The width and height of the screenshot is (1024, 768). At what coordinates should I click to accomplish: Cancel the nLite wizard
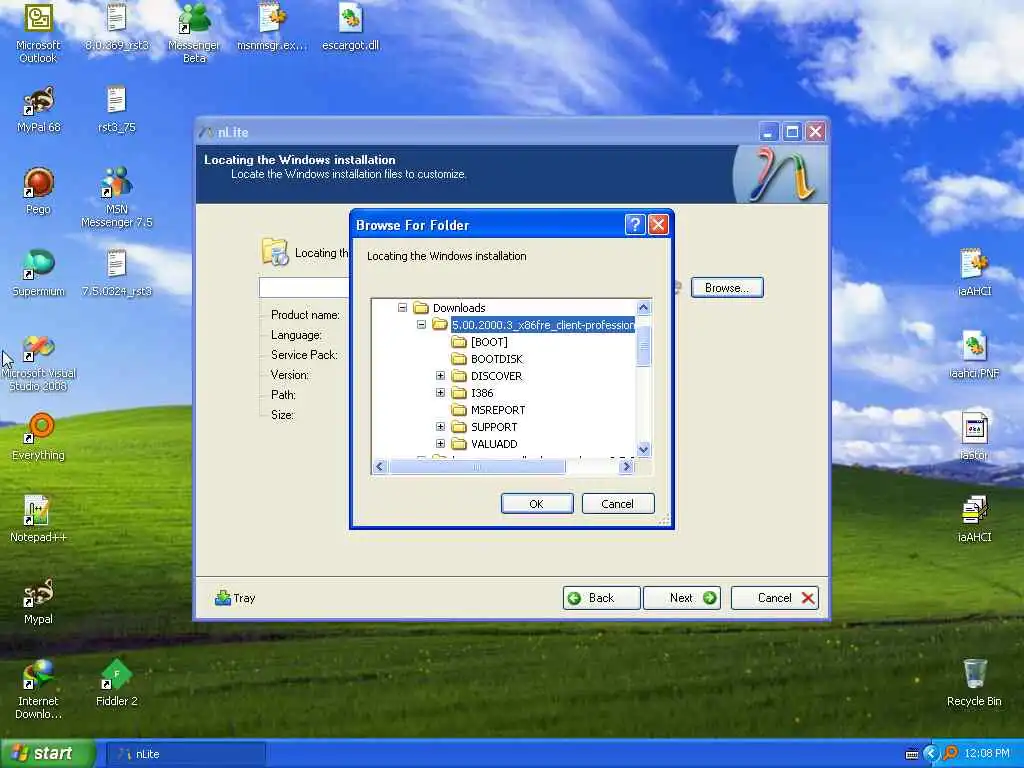coord(775,598)
